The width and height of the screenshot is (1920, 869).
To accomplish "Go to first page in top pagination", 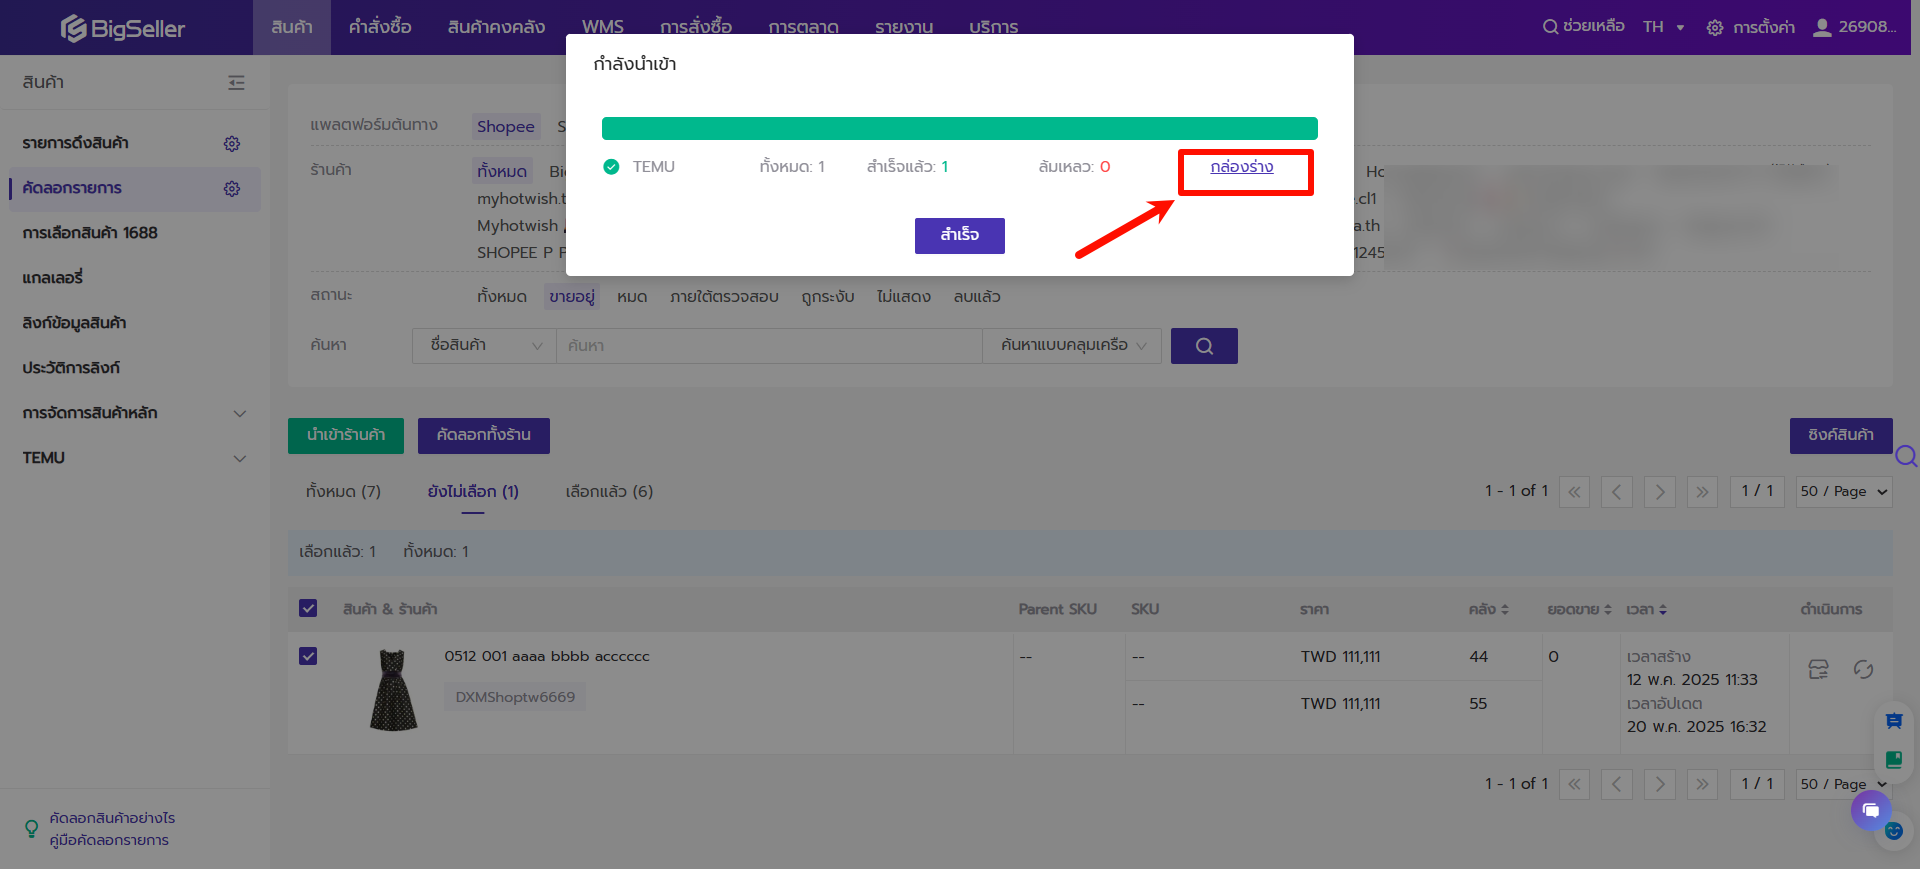I will click(x=1574, y=492).
